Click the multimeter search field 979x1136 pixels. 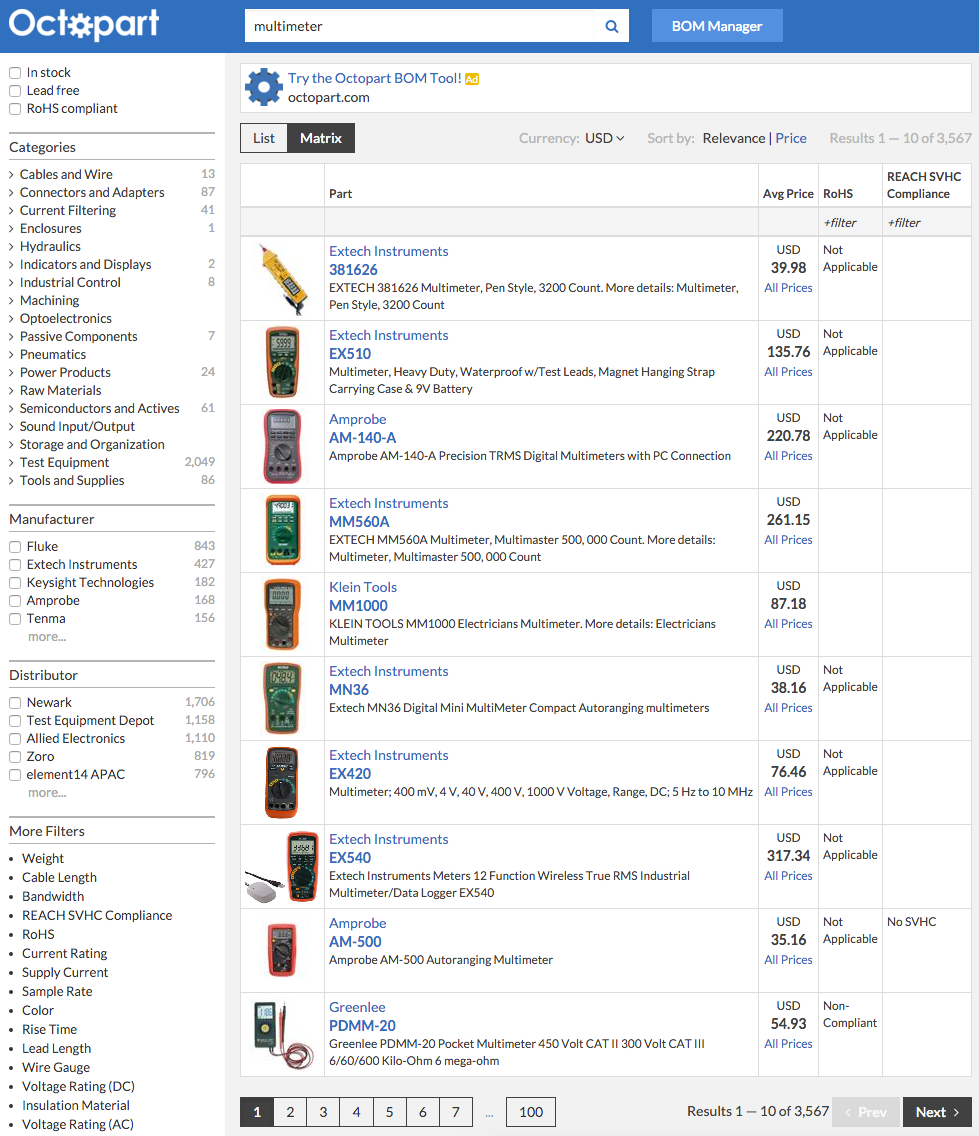click(x=420, y=26)
